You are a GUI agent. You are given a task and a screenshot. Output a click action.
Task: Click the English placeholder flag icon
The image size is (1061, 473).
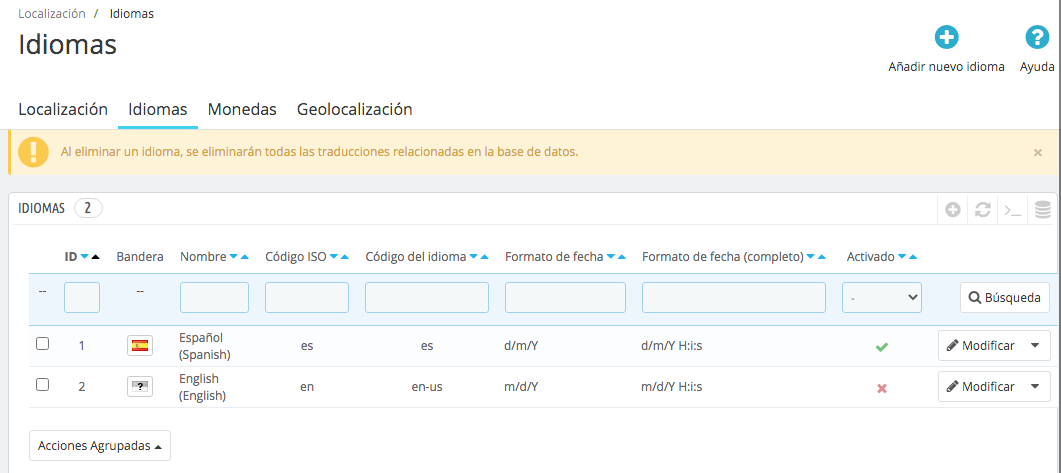point(140,387)
